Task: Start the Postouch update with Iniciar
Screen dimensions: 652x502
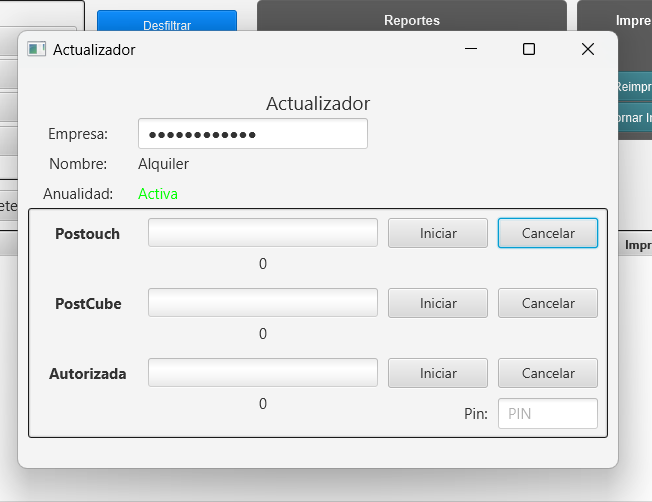Action: (x=438, y=233)
